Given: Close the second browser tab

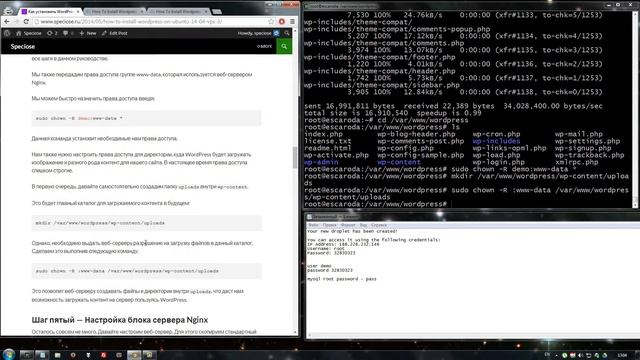Looking at the screenshot, I should (x=142, y=11).
